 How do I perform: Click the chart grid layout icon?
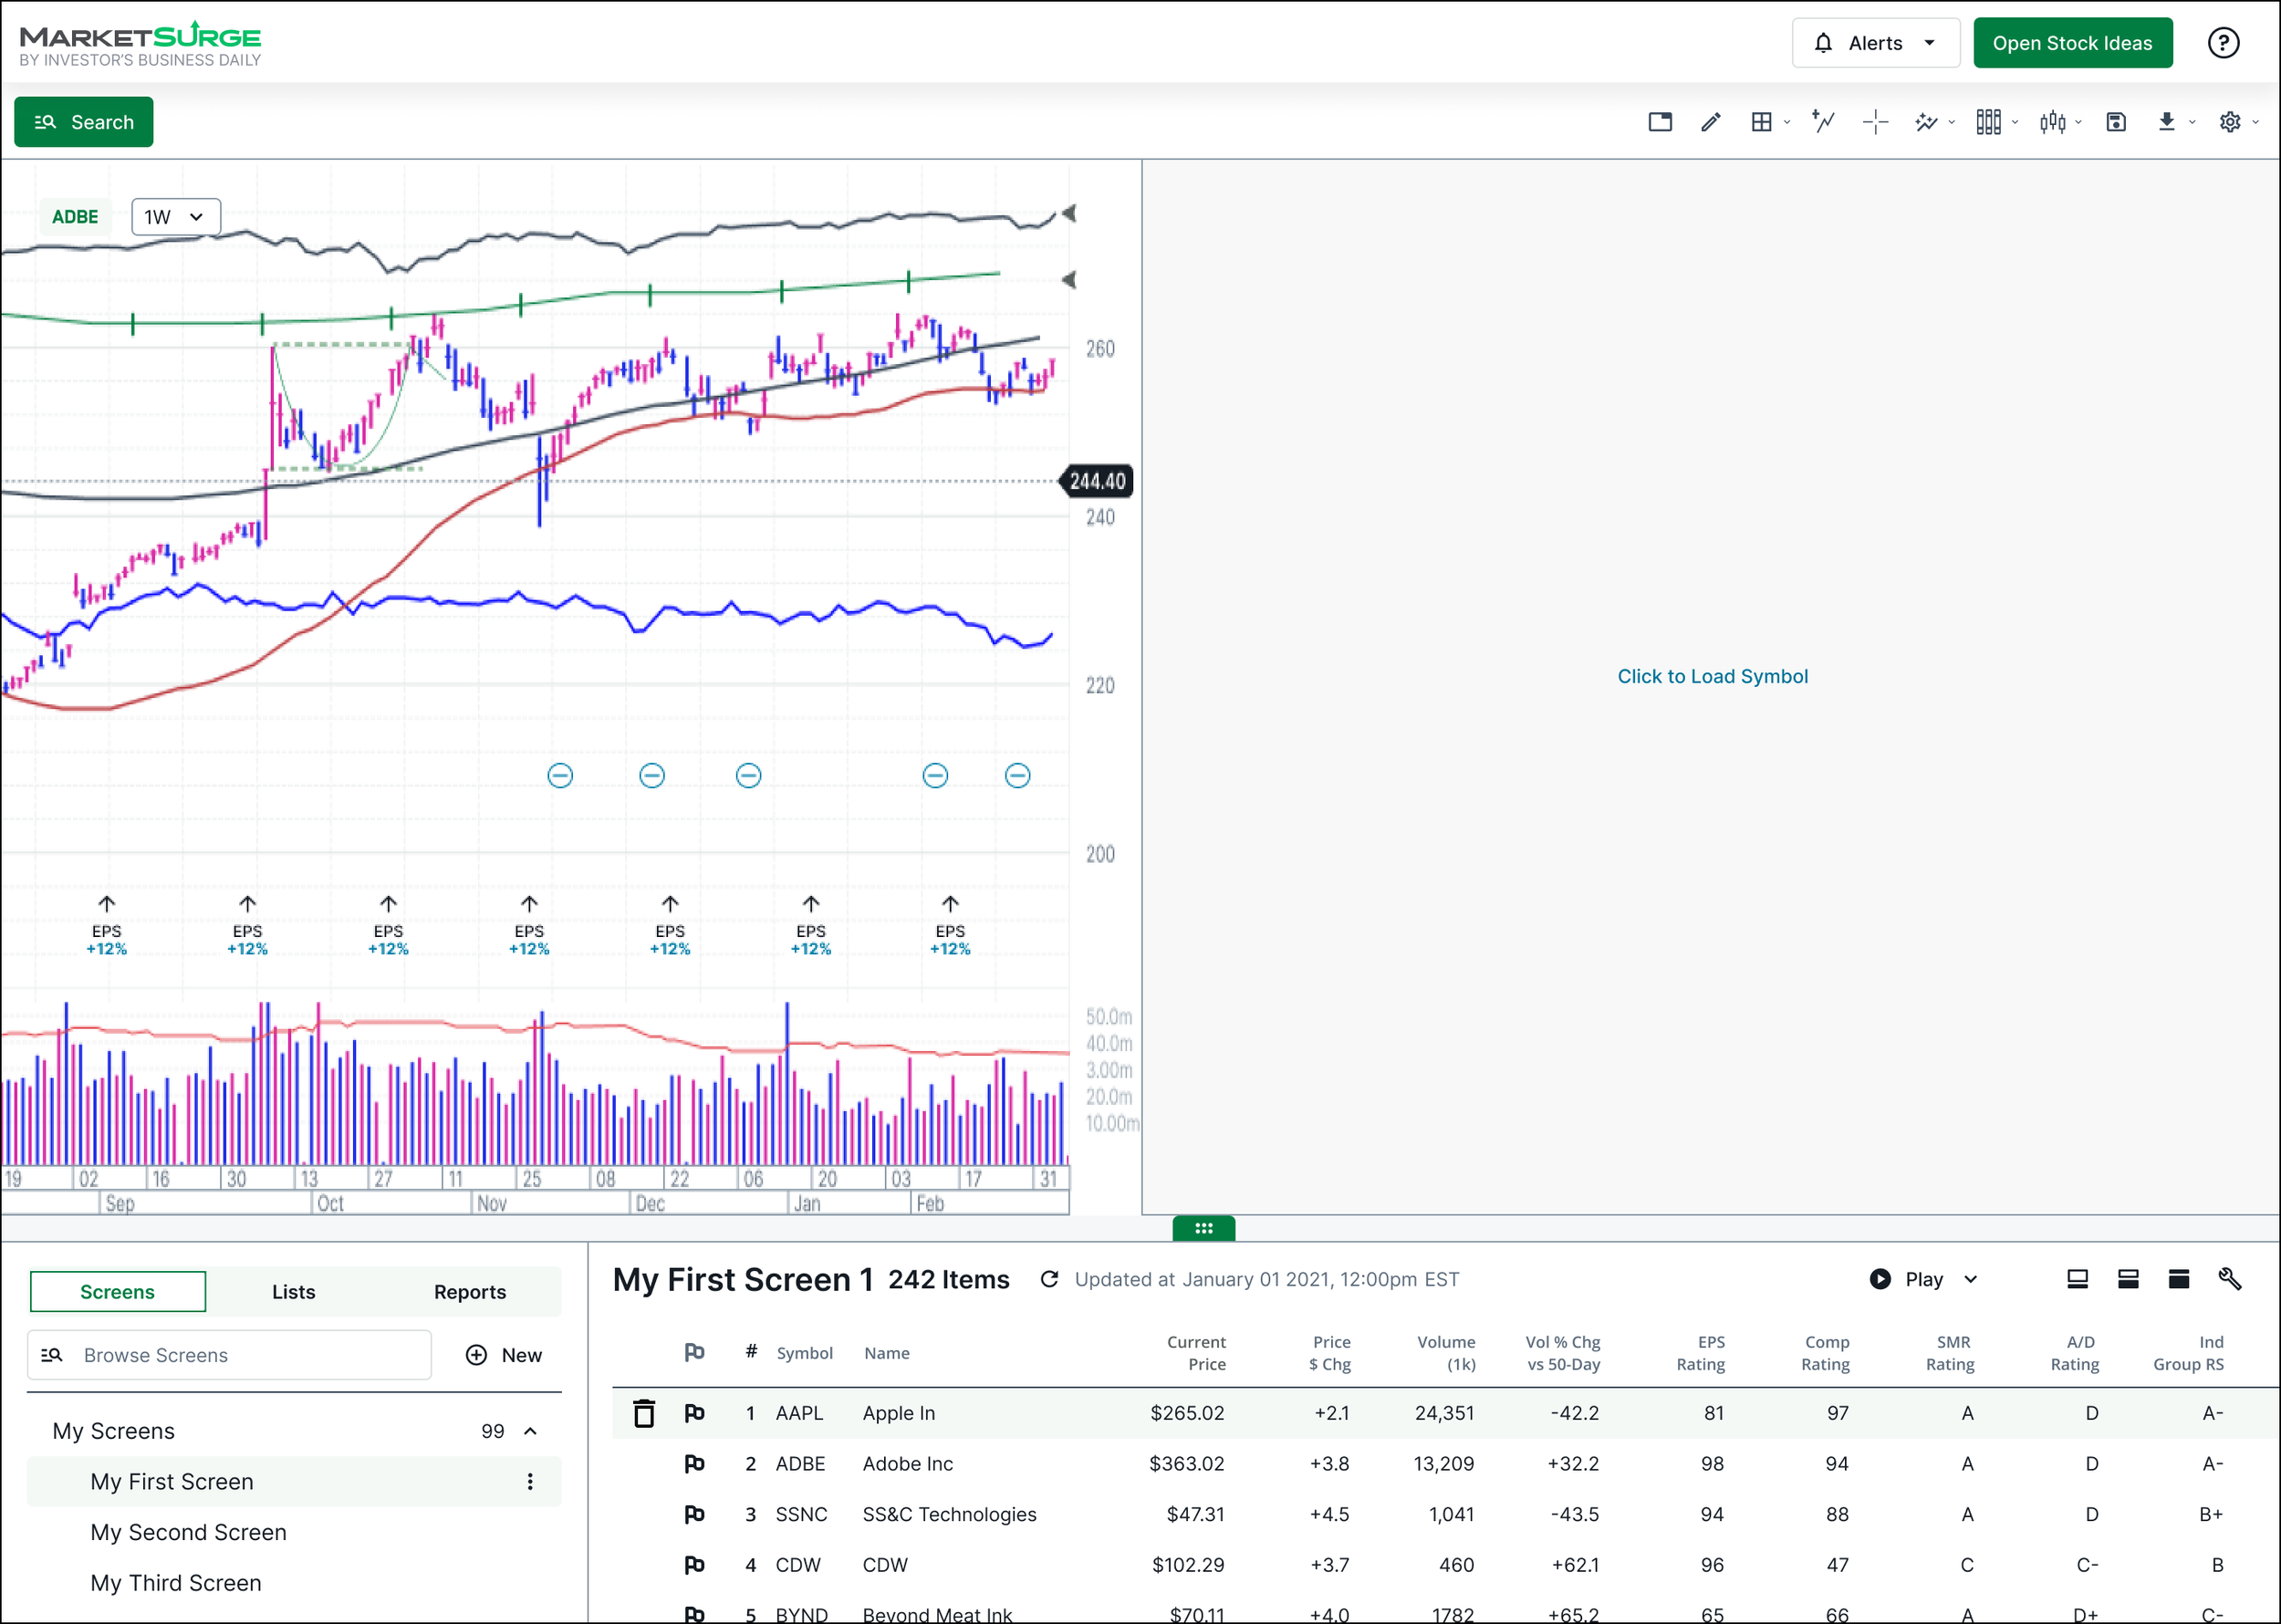coord(1762,122)
